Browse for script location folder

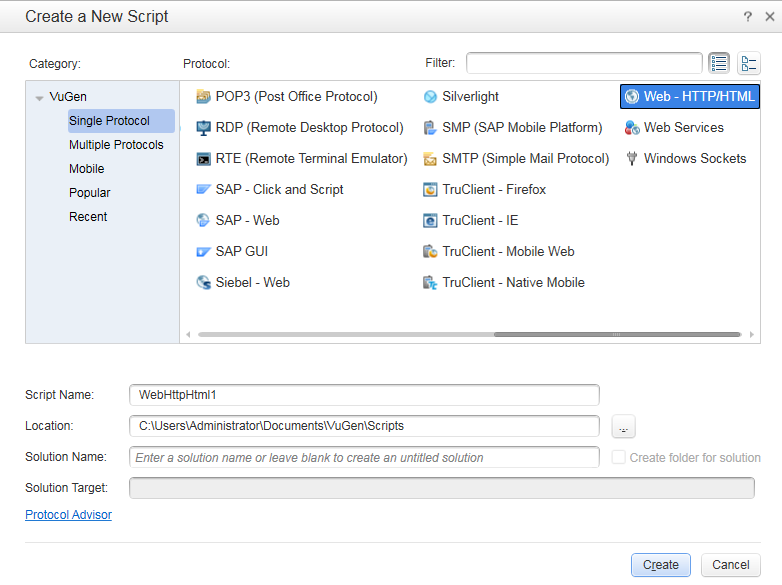pyautogui.click(x=623, y=427)
